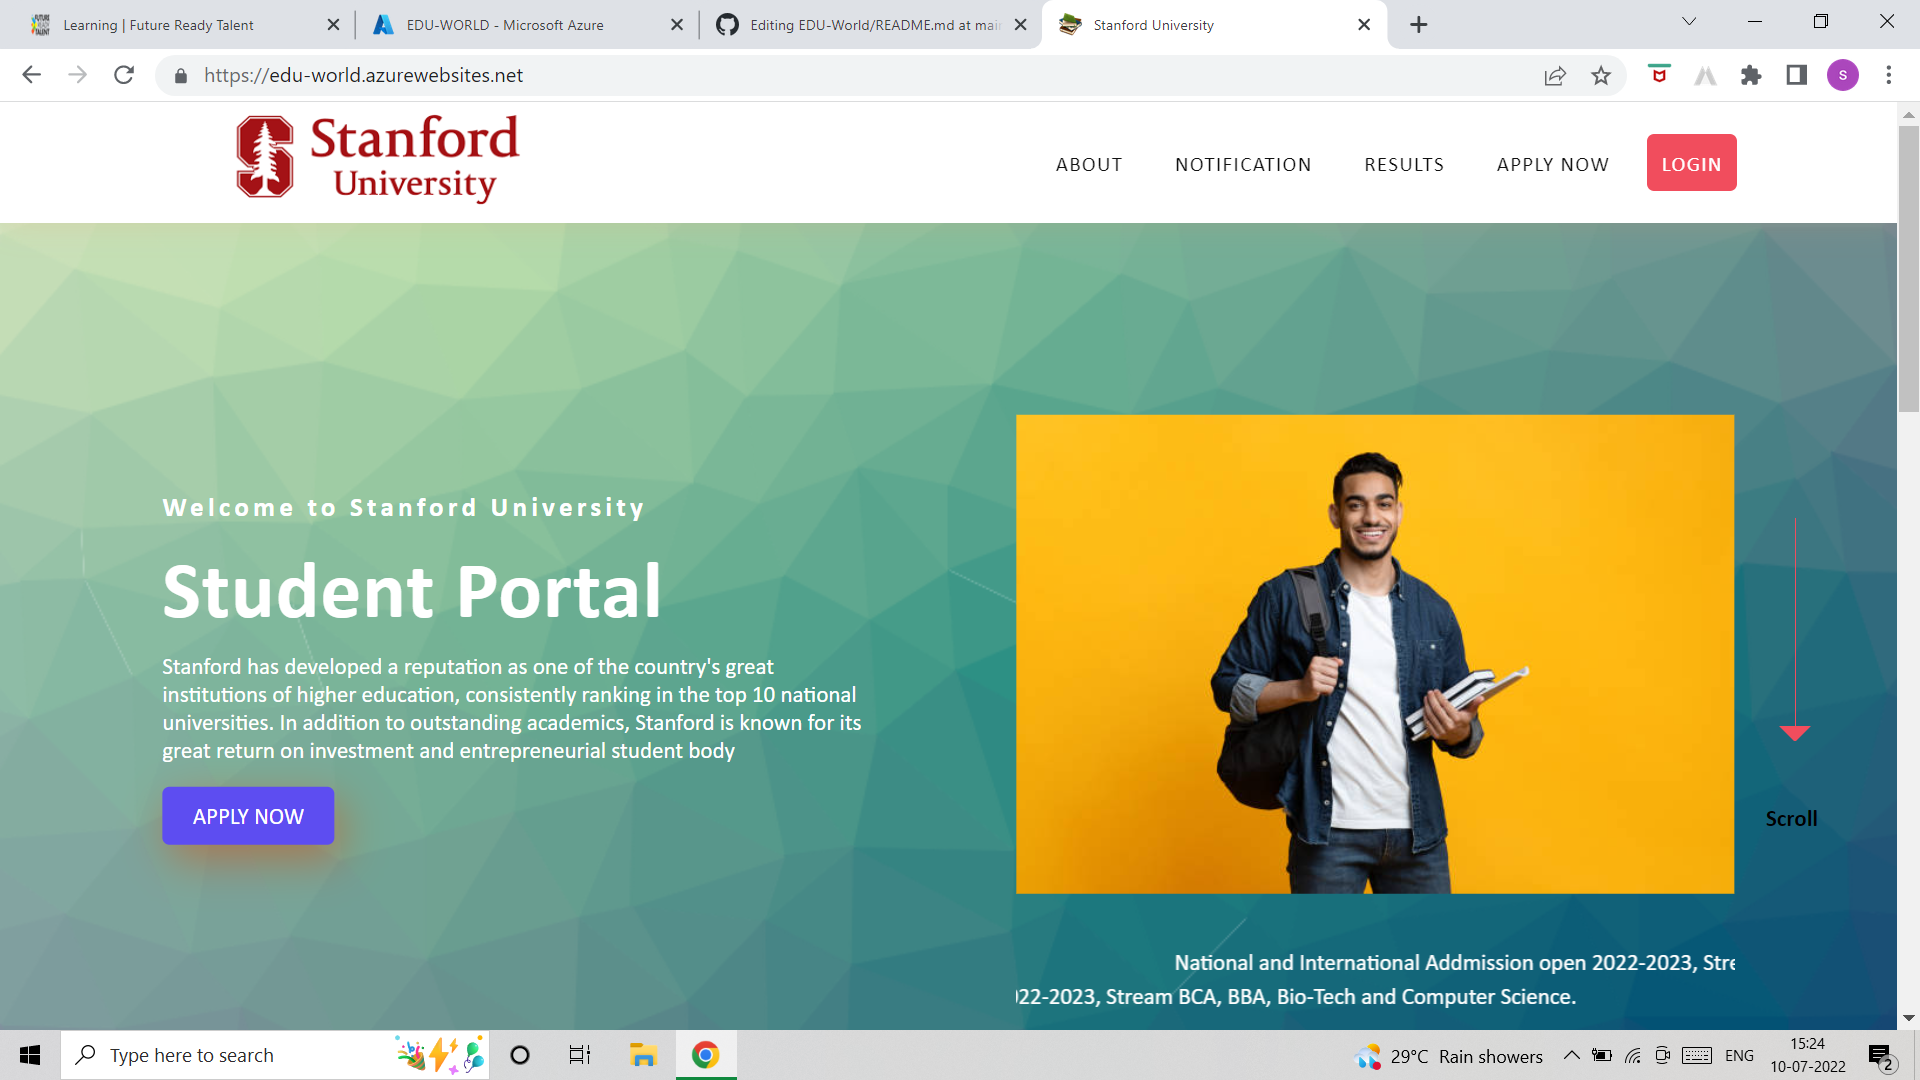Open the Windows Start menu

pos(30,1055)
